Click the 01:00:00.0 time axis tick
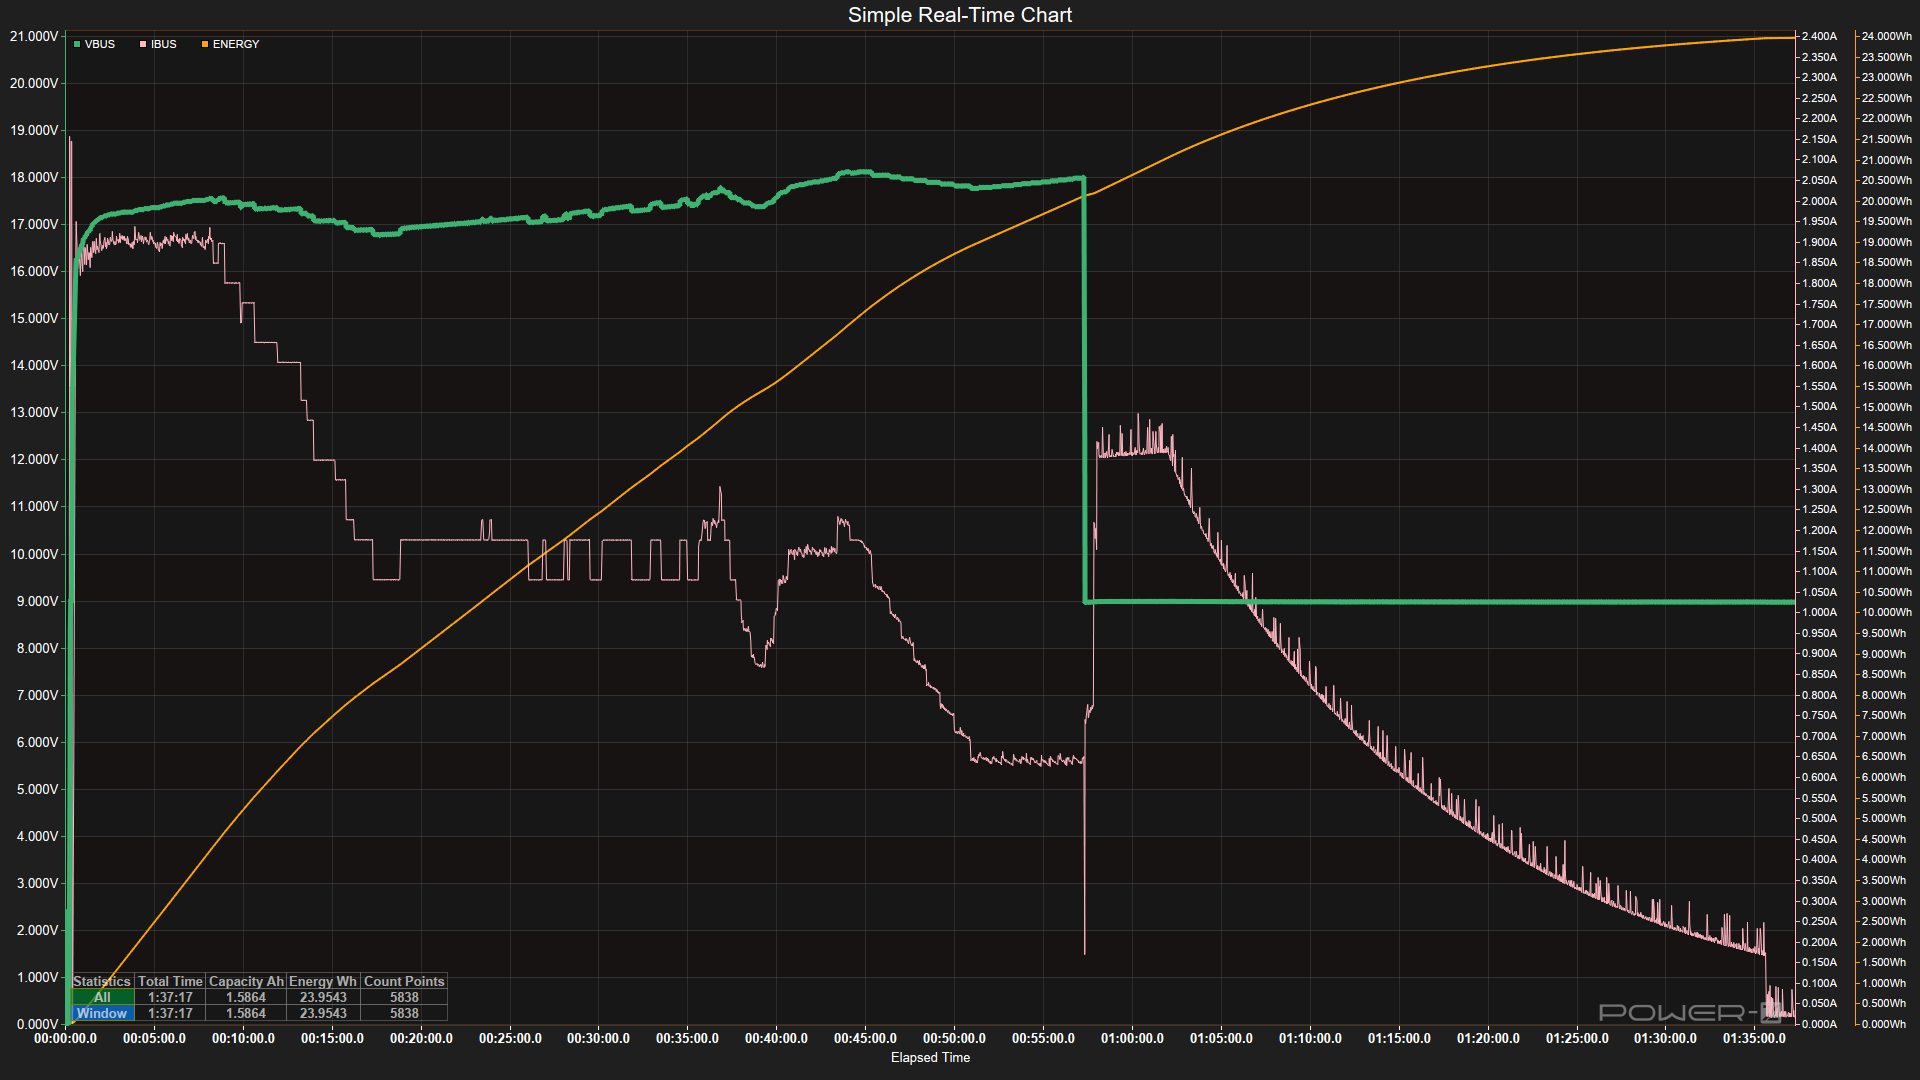This screenshot has height=1080, width=1920. [x=1132, y=1038]
